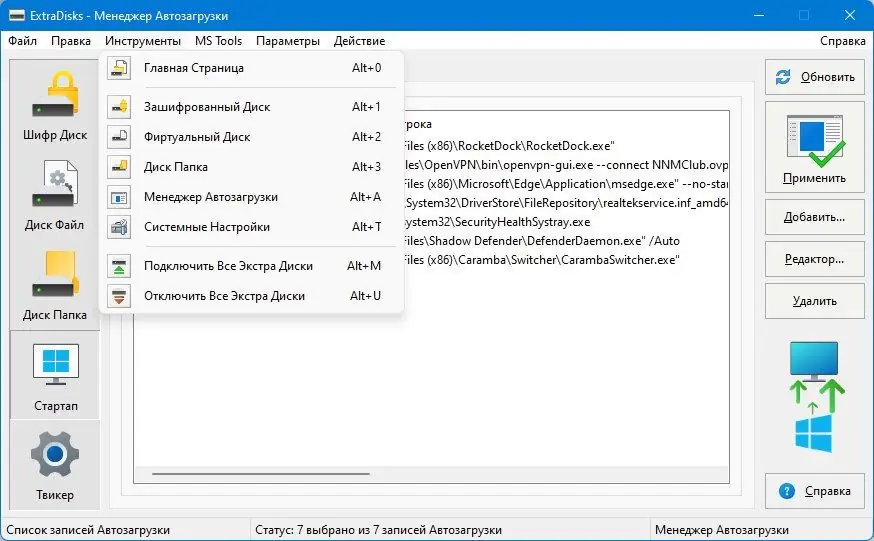Screen dimensions: 874x541
Task: Open the Правка menu
Action: click(71, 41)
